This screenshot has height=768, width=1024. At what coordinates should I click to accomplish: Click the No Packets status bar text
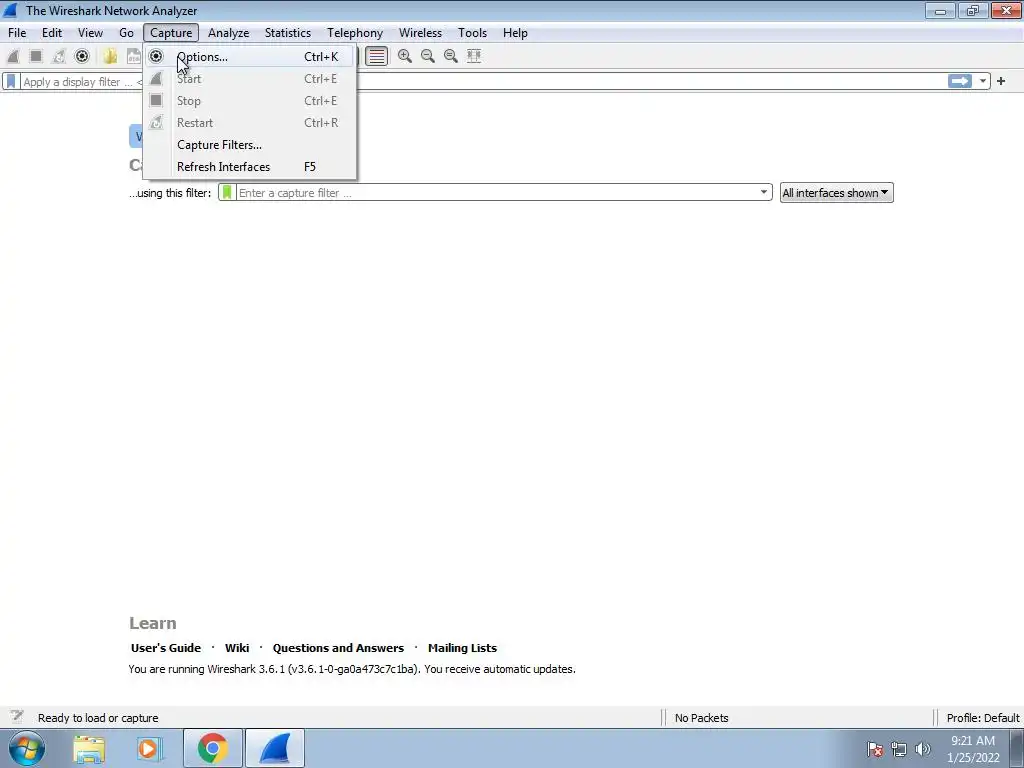(701, 718)
